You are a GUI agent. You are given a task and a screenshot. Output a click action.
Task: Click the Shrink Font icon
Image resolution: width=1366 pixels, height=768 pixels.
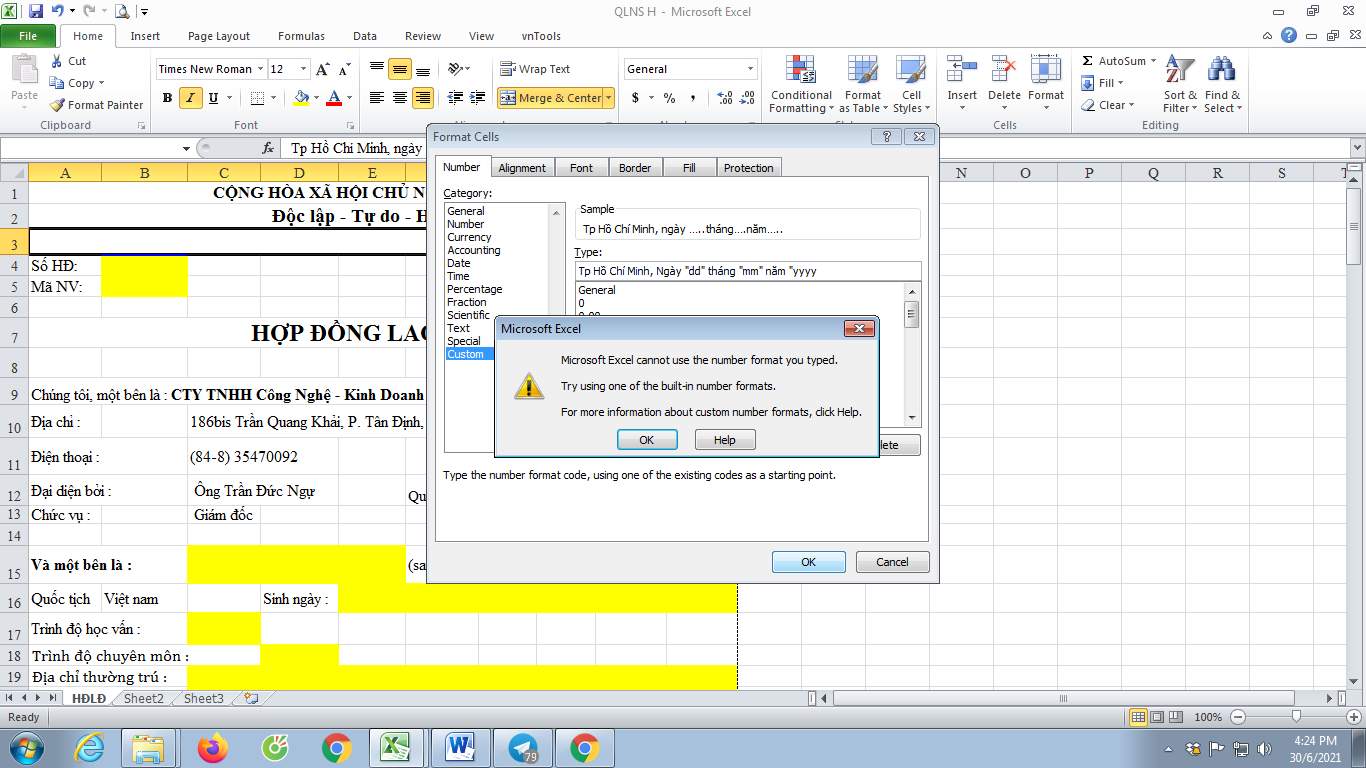(x=345, y=69)
